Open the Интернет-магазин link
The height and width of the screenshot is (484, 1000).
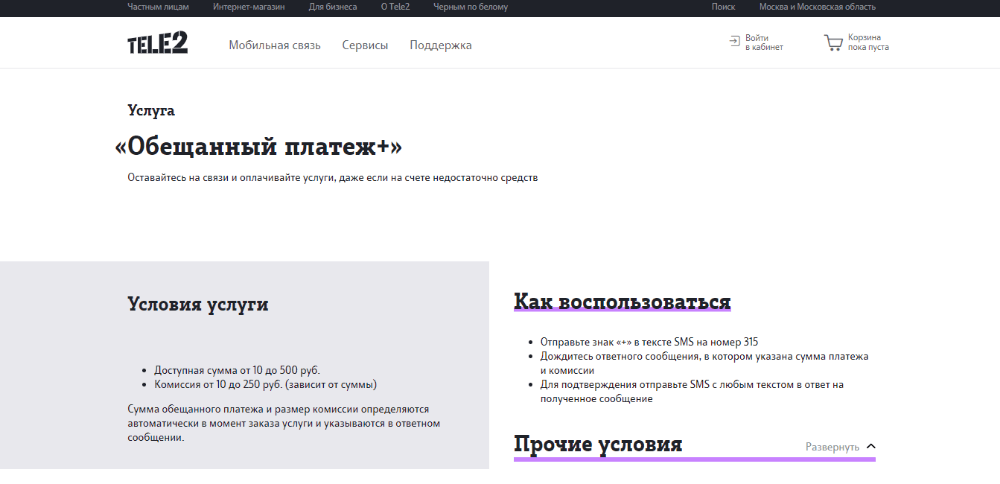click(x=248, y=7)
